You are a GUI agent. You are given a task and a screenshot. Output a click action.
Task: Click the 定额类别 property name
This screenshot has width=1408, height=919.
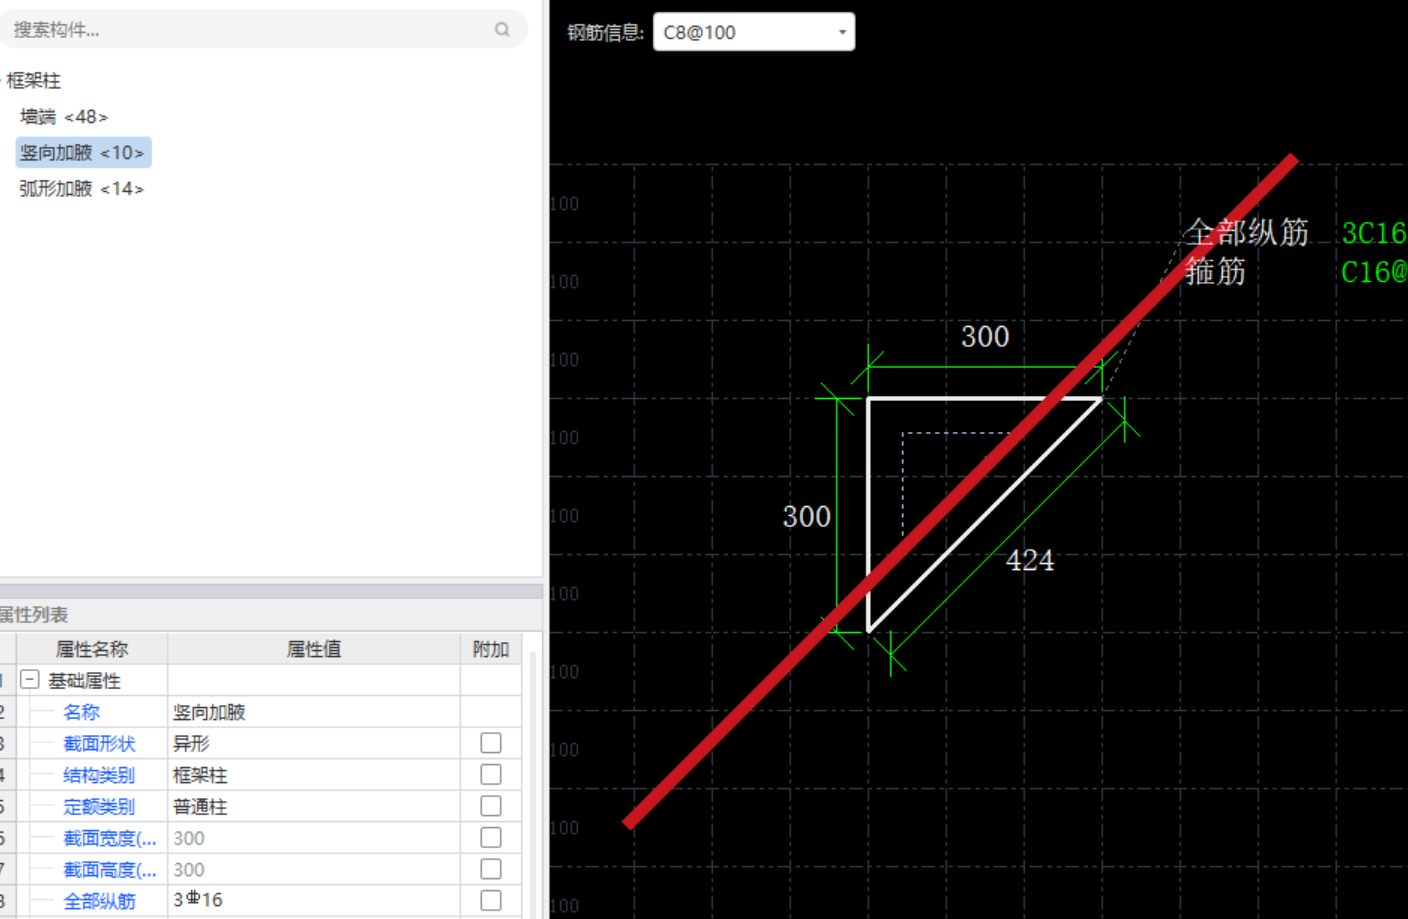[99, 807]
